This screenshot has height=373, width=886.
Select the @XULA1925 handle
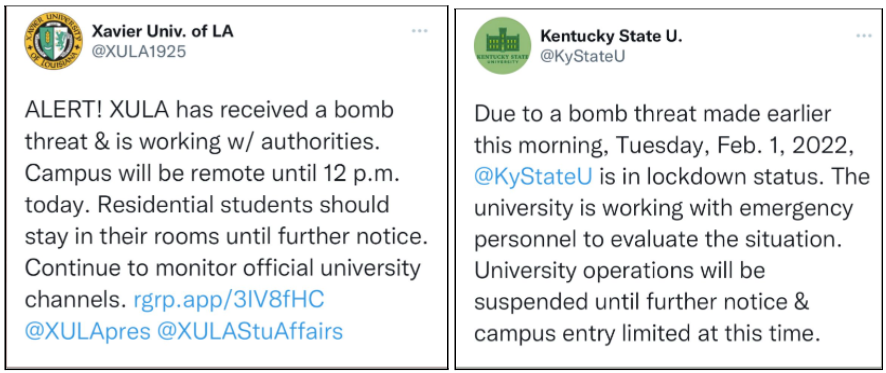[138, 53]
